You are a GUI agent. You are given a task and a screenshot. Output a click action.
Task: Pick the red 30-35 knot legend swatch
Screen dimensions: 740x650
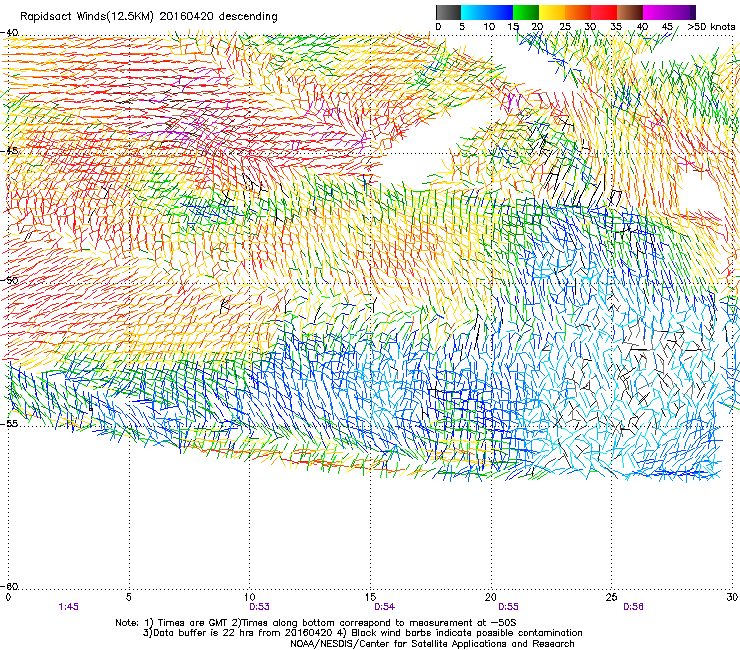pos(604,12)
